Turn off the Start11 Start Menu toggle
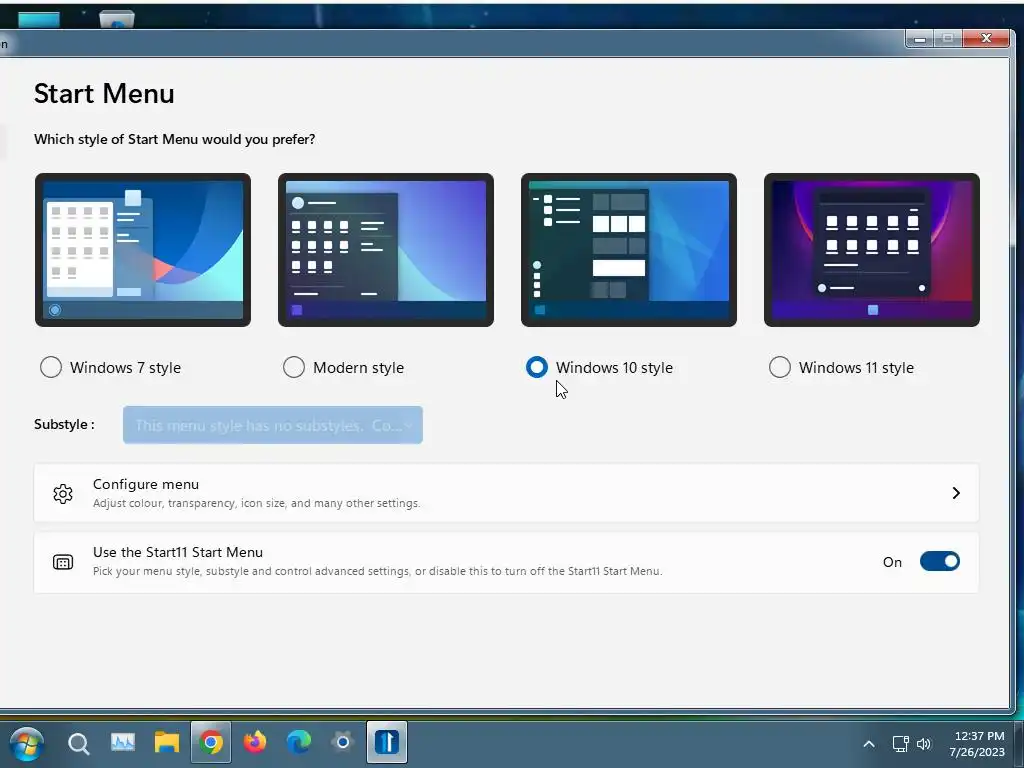 [x=940, y=562]
